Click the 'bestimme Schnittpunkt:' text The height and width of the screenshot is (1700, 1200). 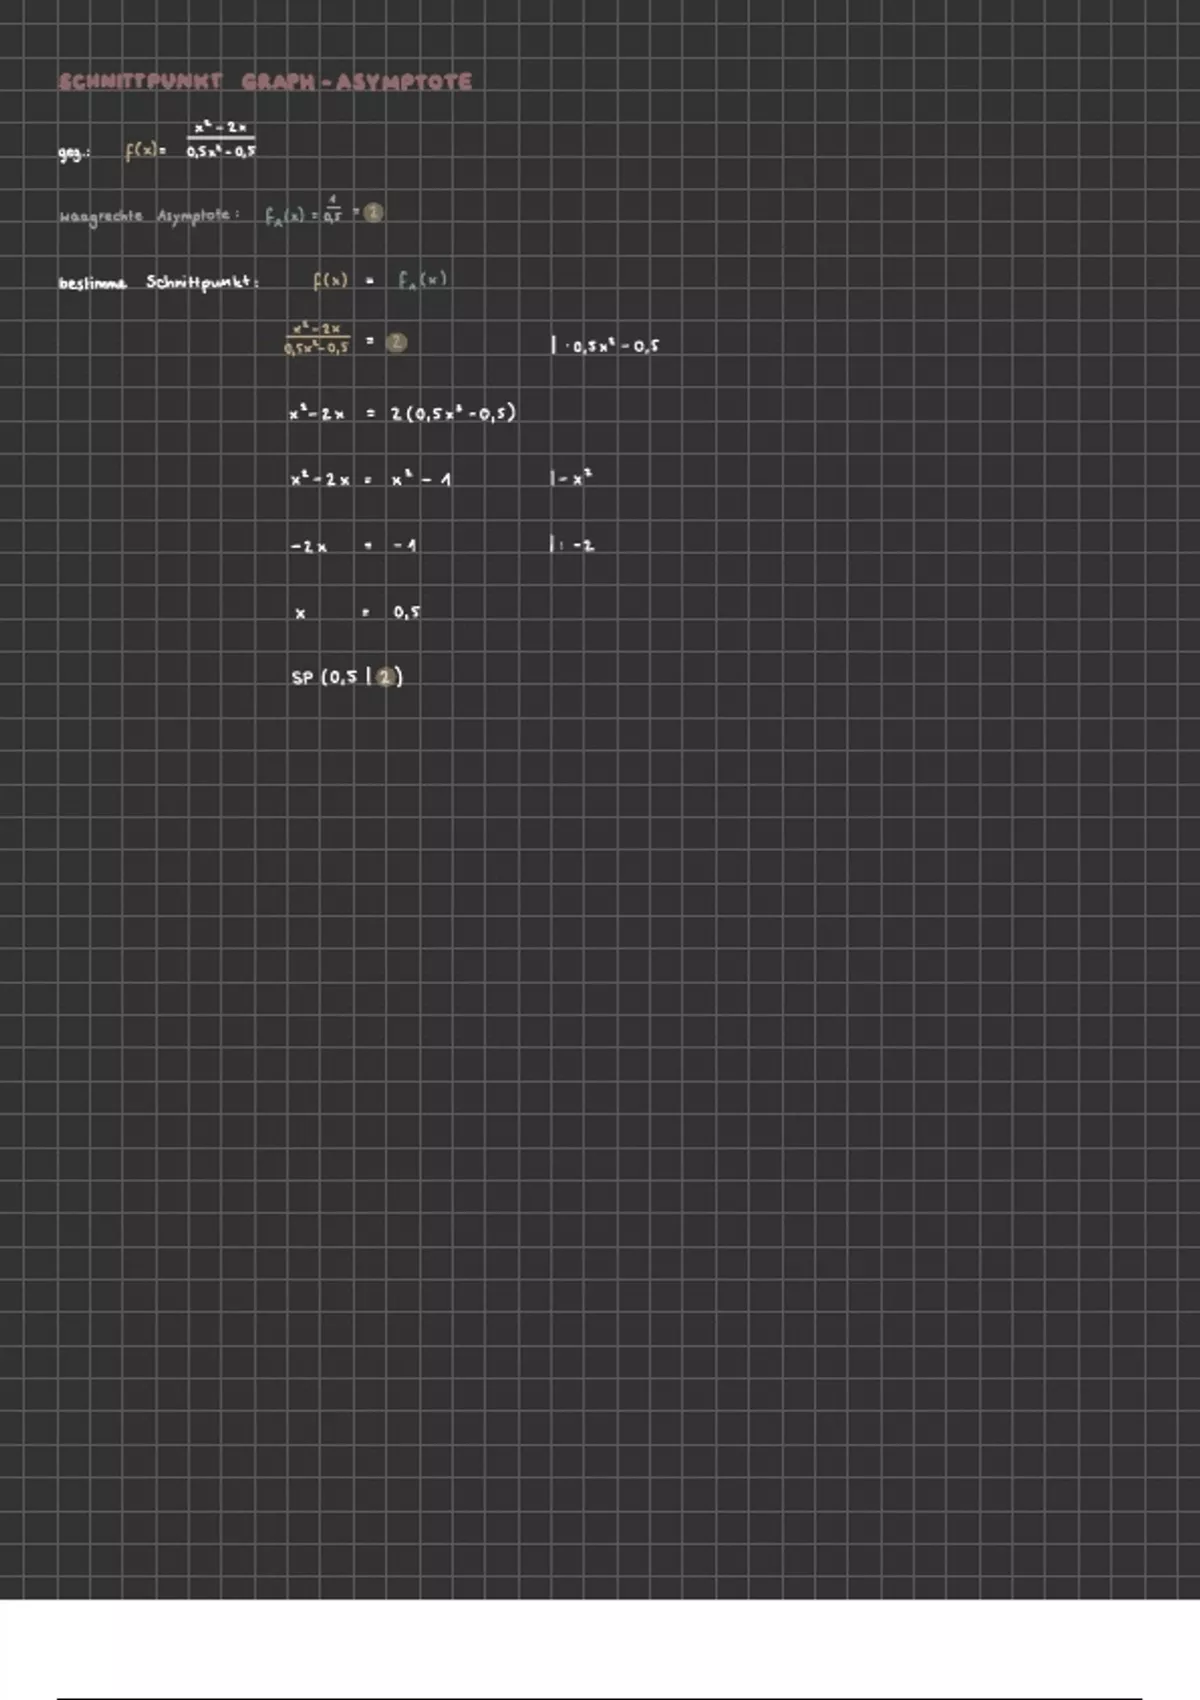pos(158,283)
